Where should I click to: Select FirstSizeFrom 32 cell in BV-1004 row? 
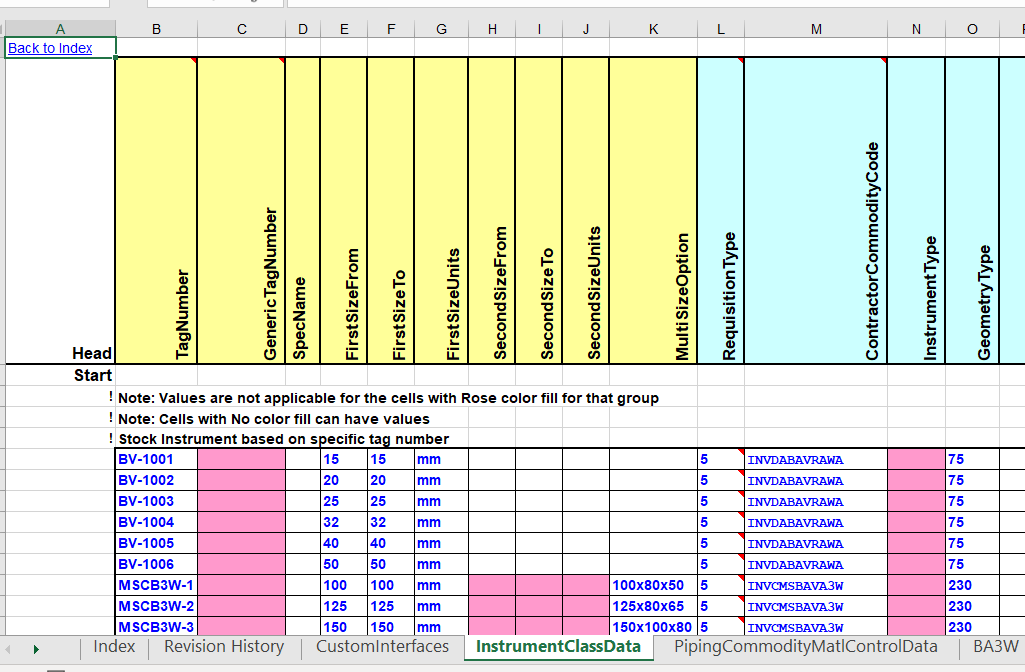click(344, 522)
